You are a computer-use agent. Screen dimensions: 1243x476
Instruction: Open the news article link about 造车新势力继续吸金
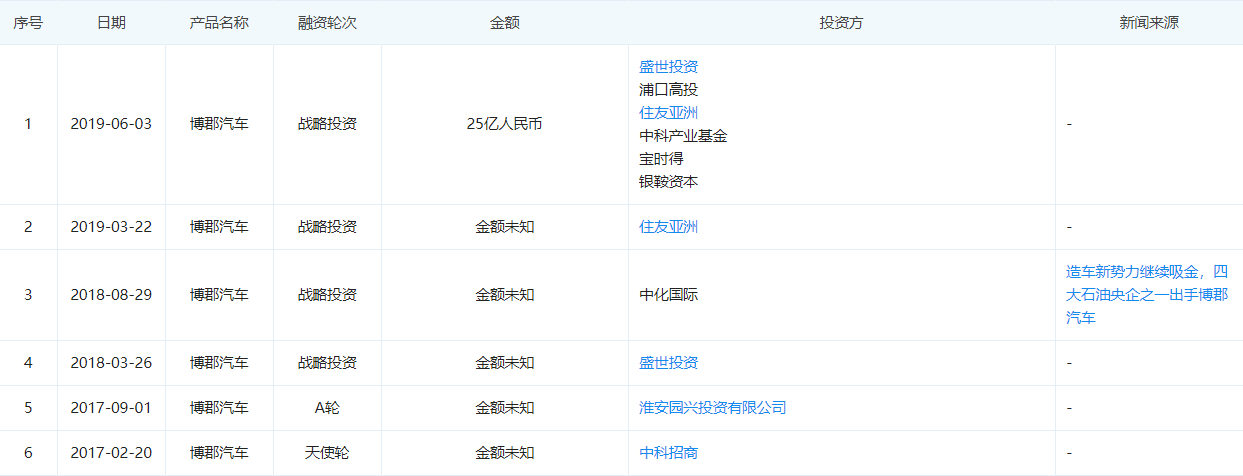pyautogui.click(x=1147, y=294)
